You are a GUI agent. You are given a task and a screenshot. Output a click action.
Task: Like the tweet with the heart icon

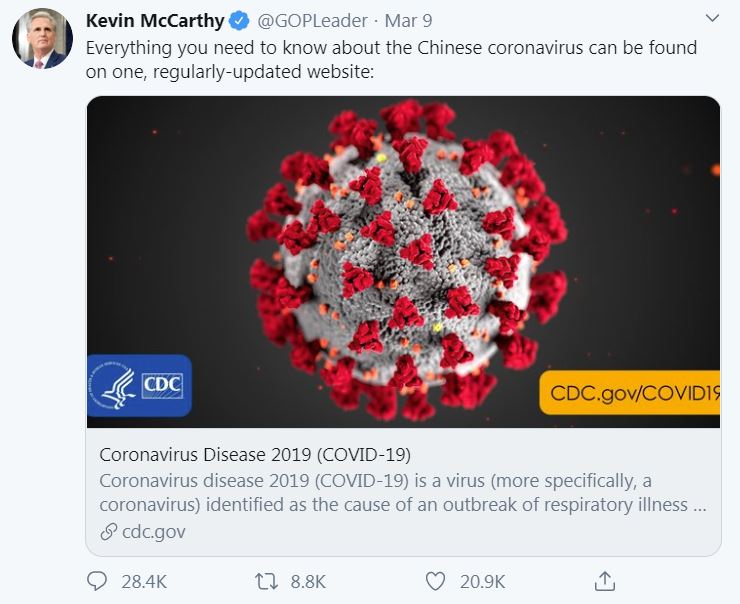435,581
